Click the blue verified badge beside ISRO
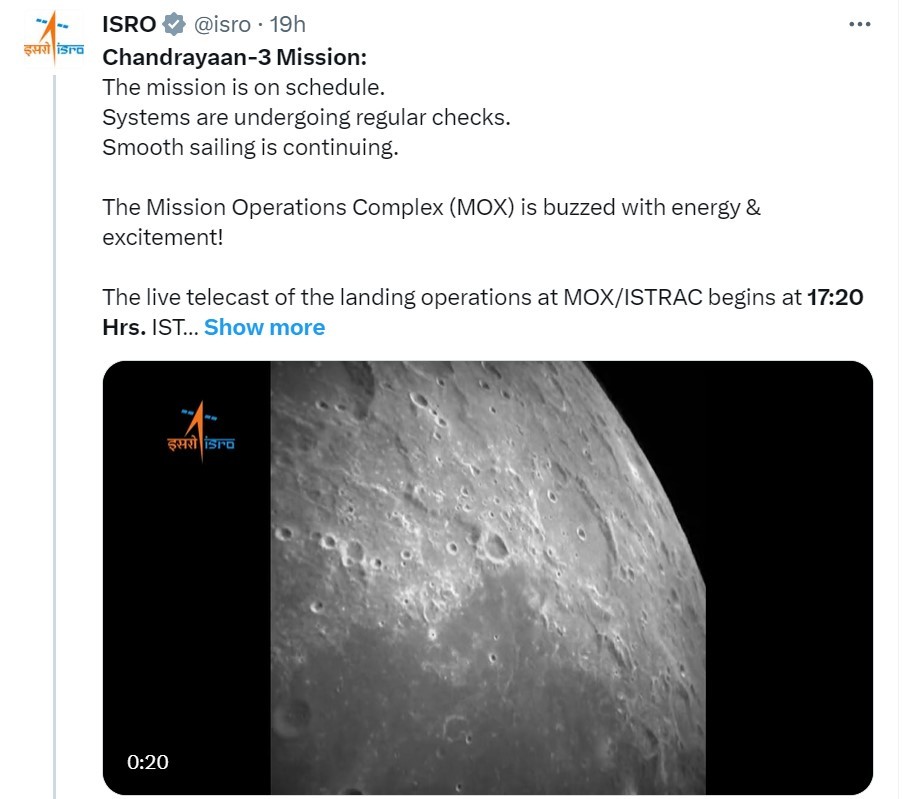 click(x=174, y=24)
